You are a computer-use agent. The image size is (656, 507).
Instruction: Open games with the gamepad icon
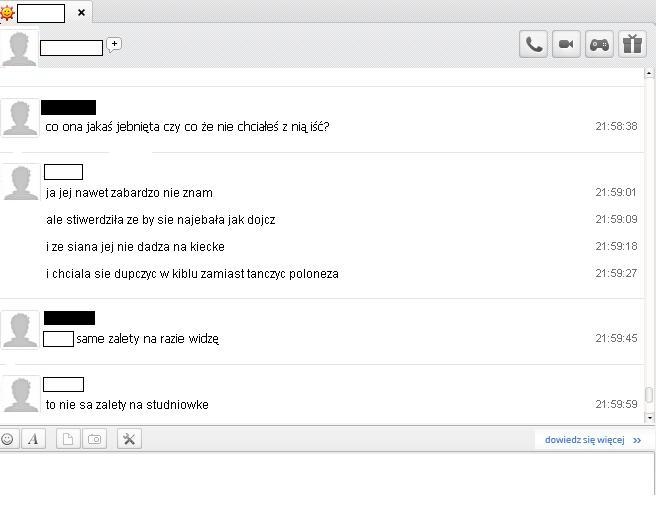pyautogui.click(x=599, y=44)
